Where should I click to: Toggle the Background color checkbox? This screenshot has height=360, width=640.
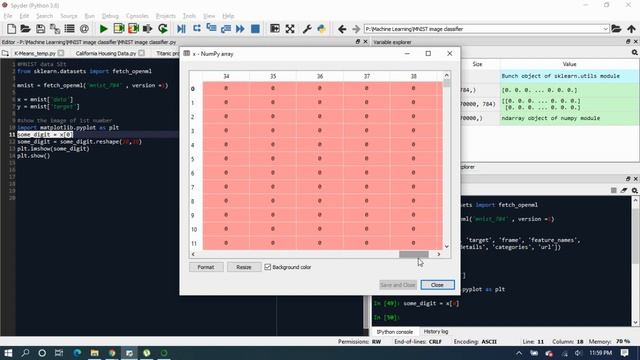pyautogui.click(x=268, y=267)
